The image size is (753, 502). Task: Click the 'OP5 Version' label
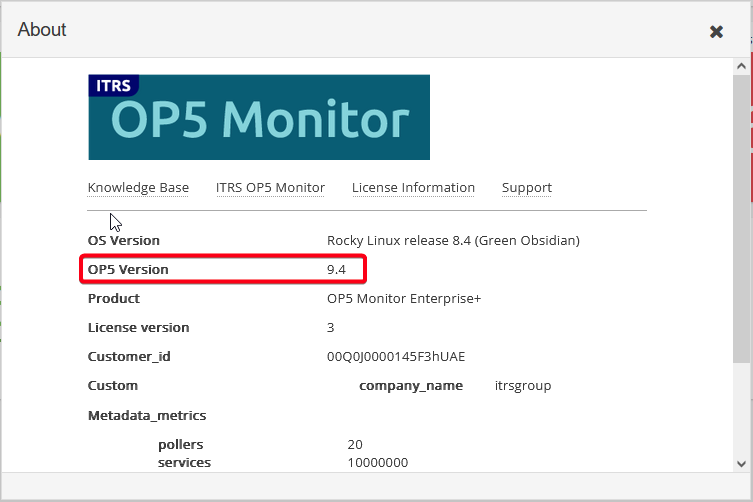point(128,269)
